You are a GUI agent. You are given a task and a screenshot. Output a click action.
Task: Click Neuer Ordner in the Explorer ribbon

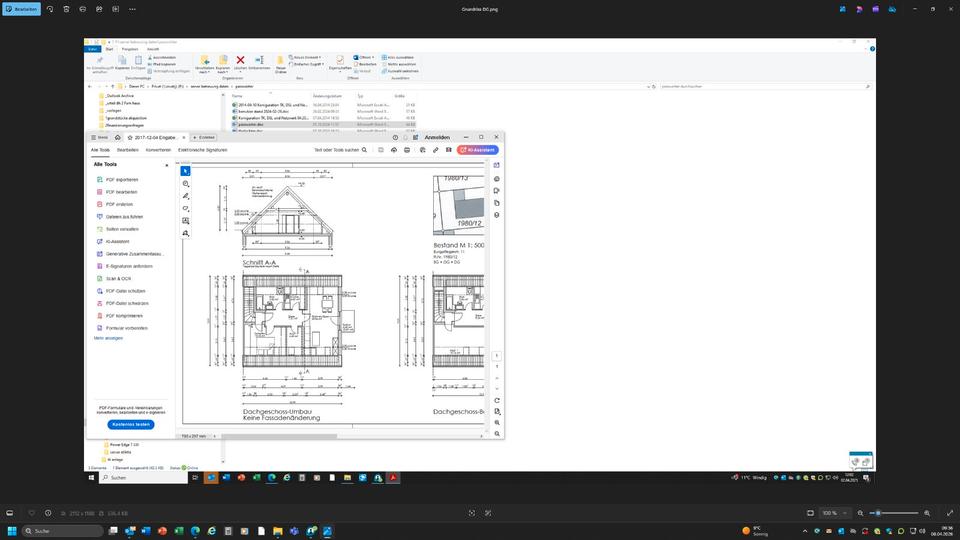pyautogui.click(x=280, y=64)
